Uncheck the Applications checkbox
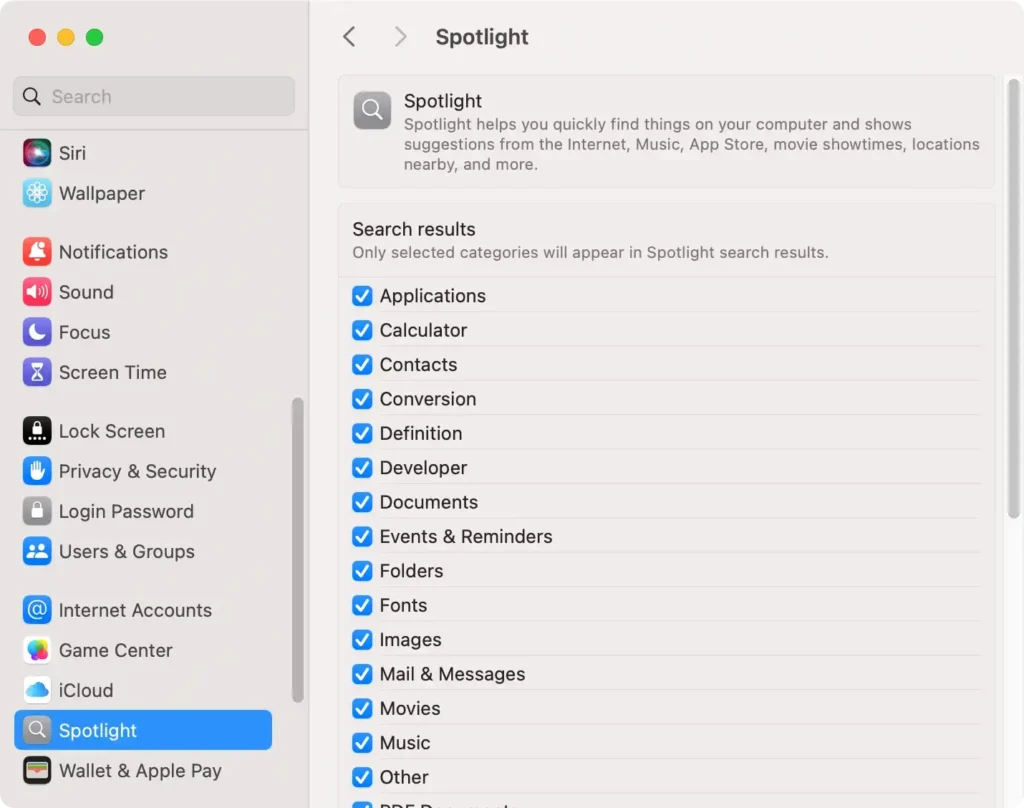The width and height of the screenshot is (1024, 808). tap(362, 296)
